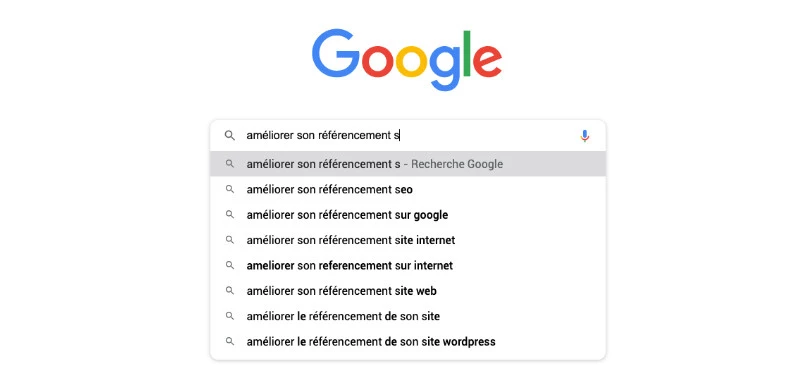Click the Google logo

click(407, 60)
